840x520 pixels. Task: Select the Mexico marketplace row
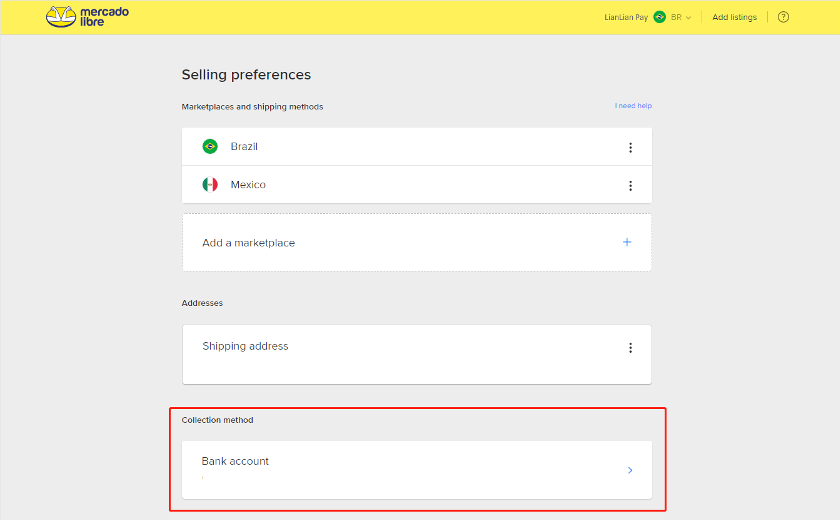point(400,185)
